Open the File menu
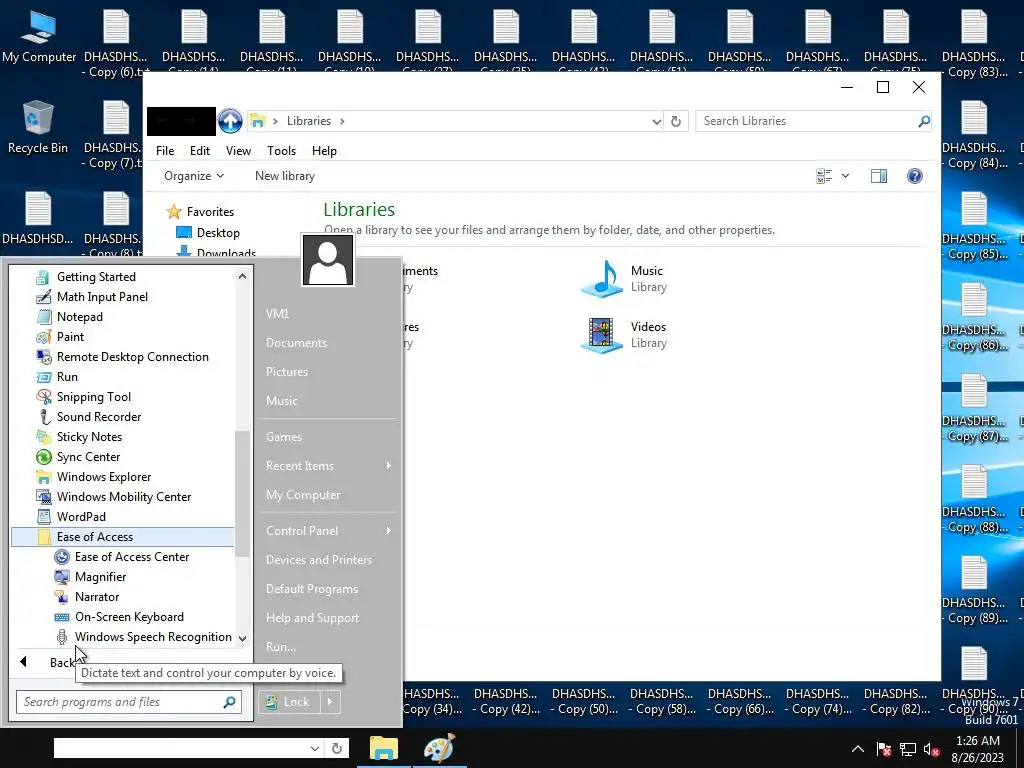 coord(165,151)
